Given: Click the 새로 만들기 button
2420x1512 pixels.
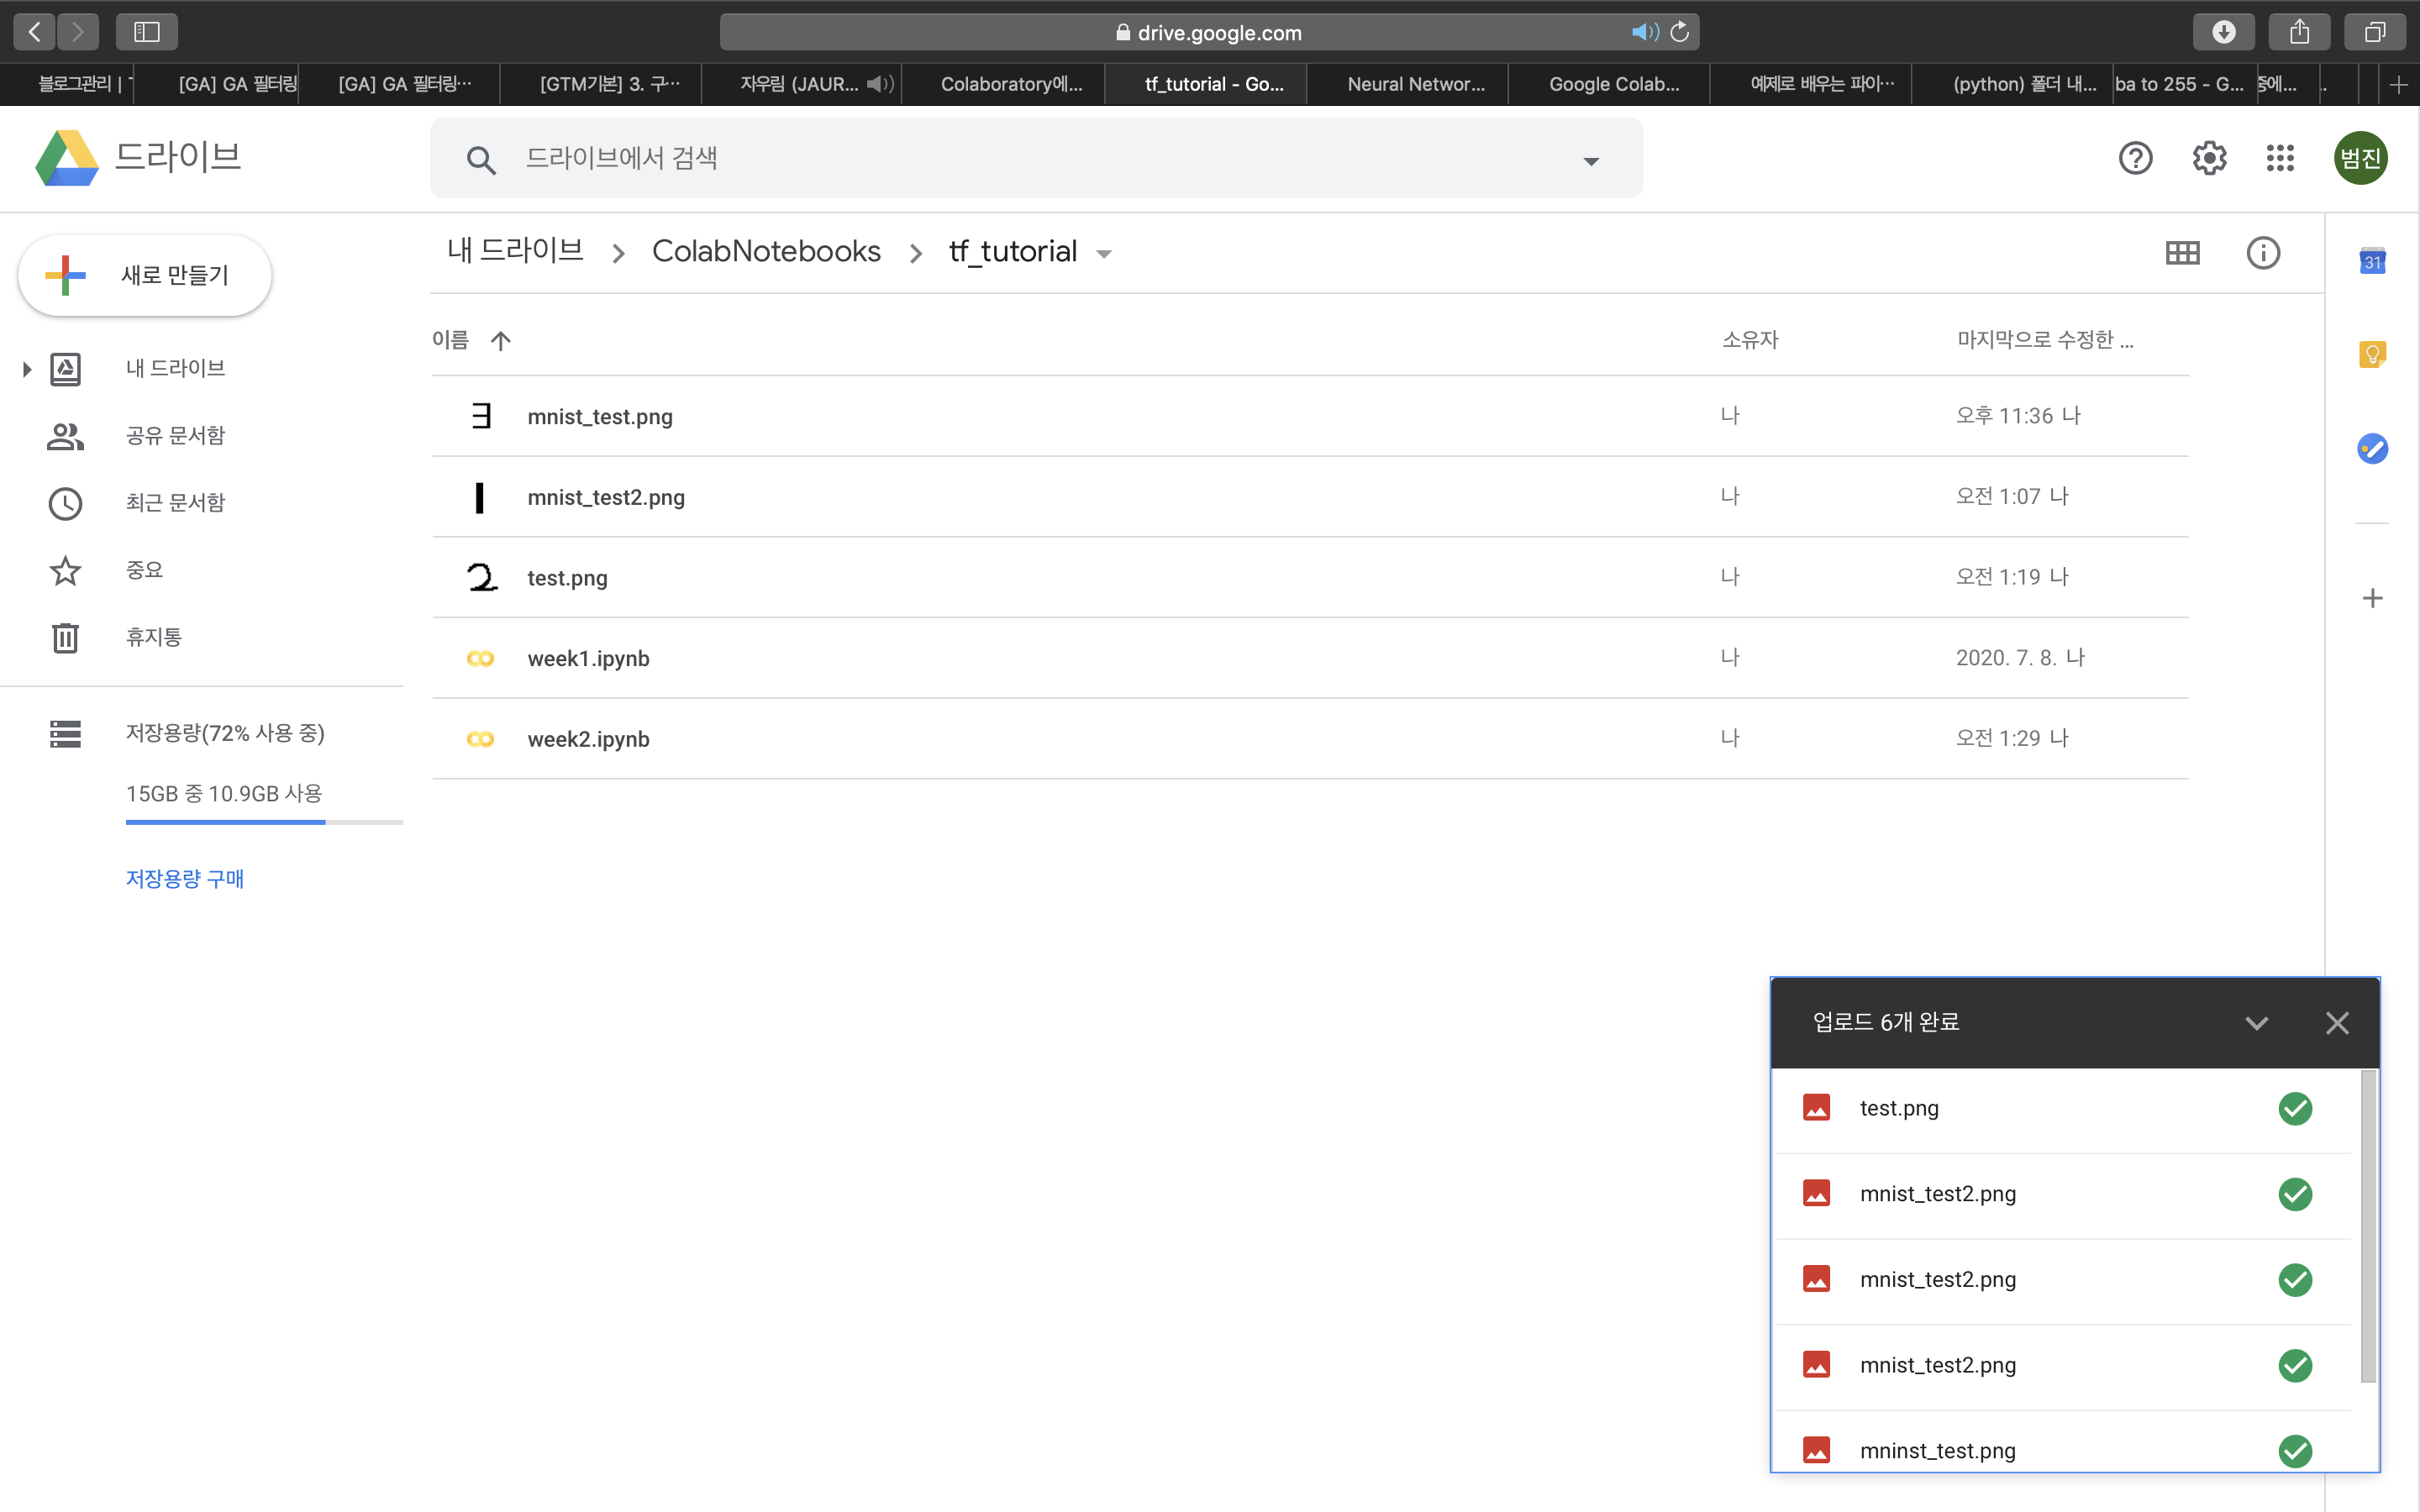Looking at the screenshot, I should pos(145,275).
